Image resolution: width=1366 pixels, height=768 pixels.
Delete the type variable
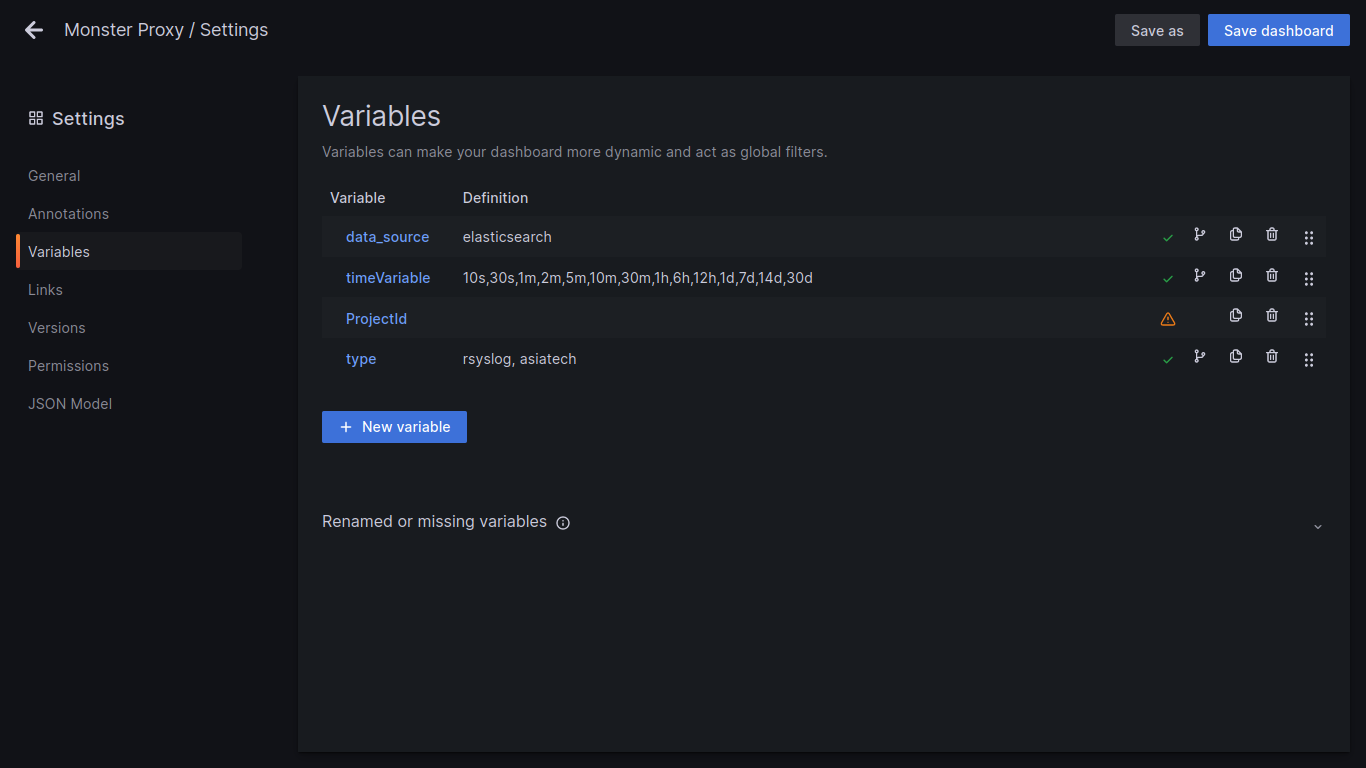click(x=1272, y=356)
